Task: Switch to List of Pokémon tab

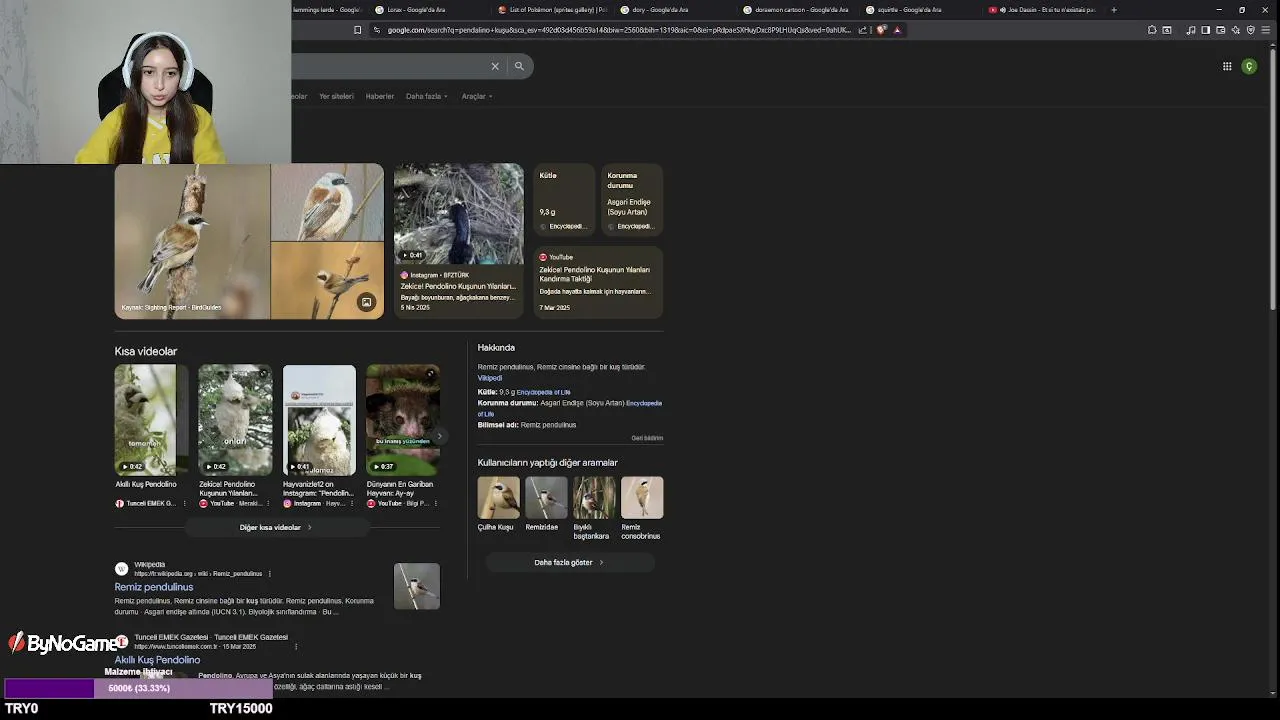Action: (x=552, y=10)
